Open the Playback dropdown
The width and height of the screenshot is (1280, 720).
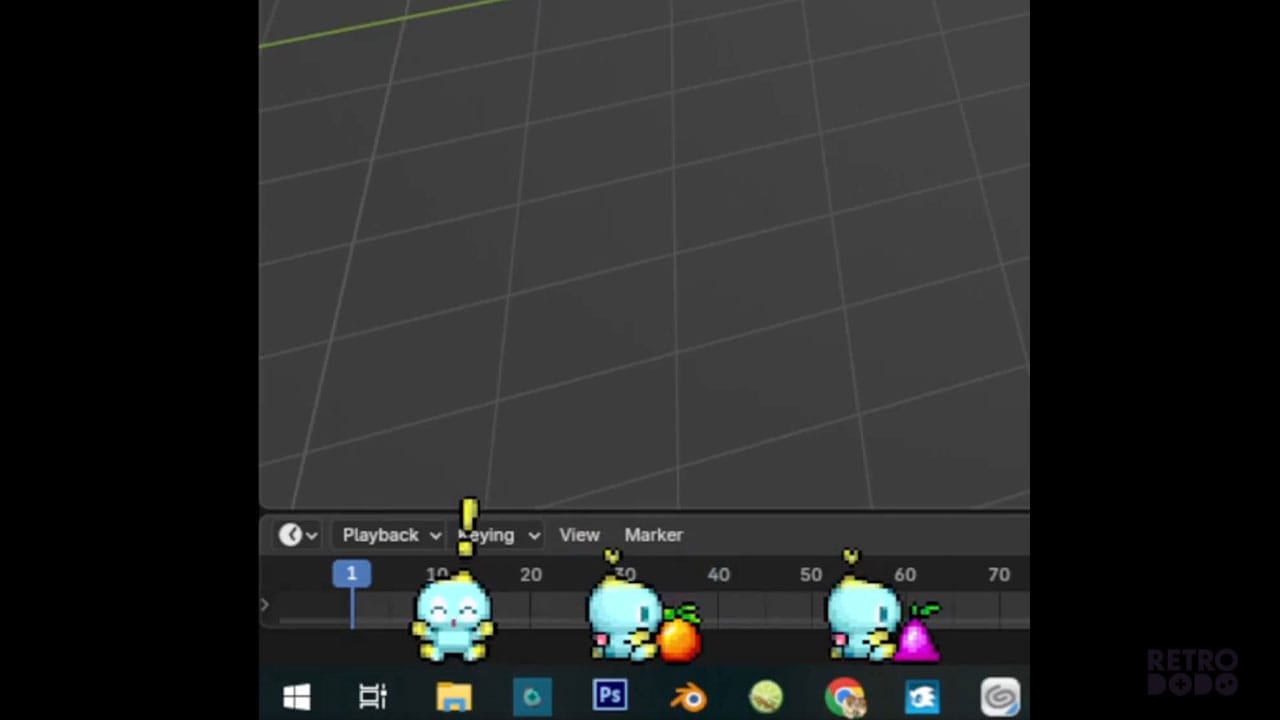click(391, 535)
